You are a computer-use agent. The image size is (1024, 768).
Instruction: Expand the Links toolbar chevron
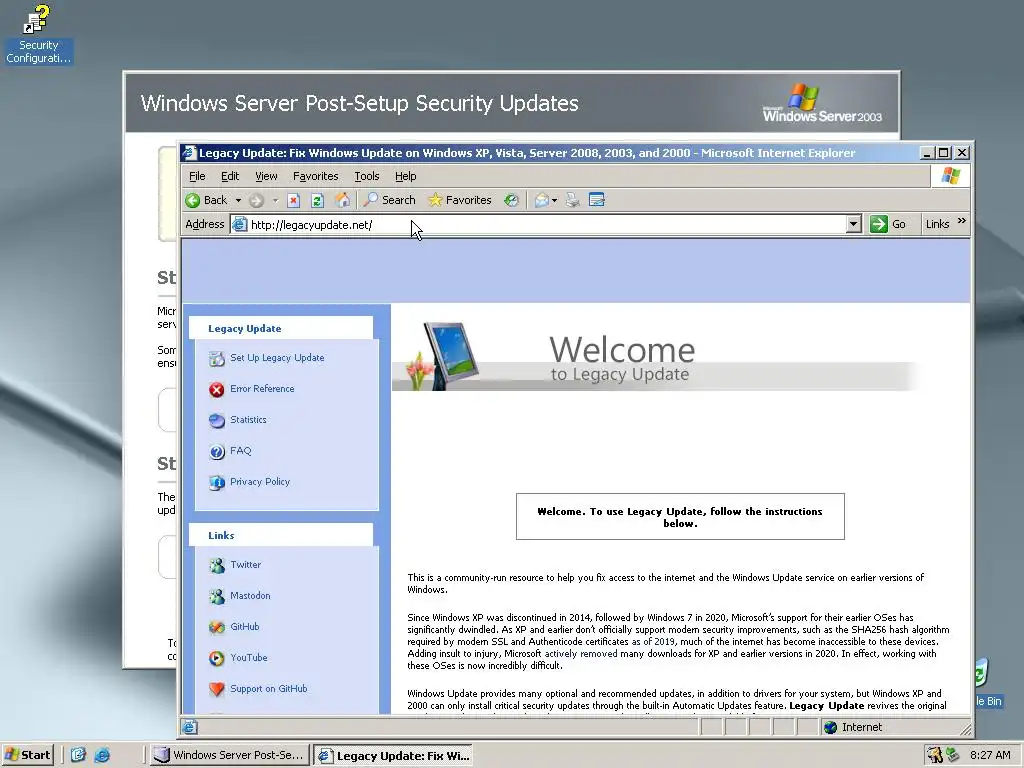pos(962,221)
